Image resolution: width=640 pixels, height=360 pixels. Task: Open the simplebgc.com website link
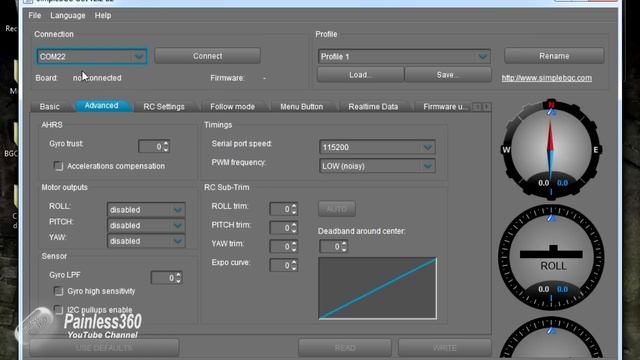tap(547, 78)
